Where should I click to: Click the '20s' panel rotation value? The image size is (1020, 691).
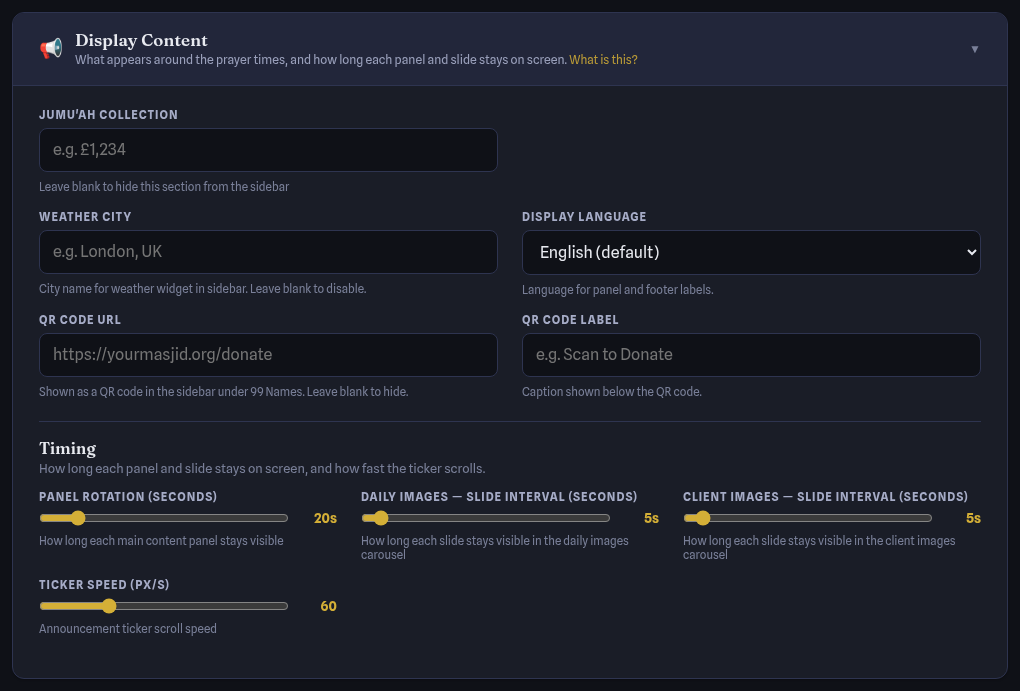click(x=325, y=518)
